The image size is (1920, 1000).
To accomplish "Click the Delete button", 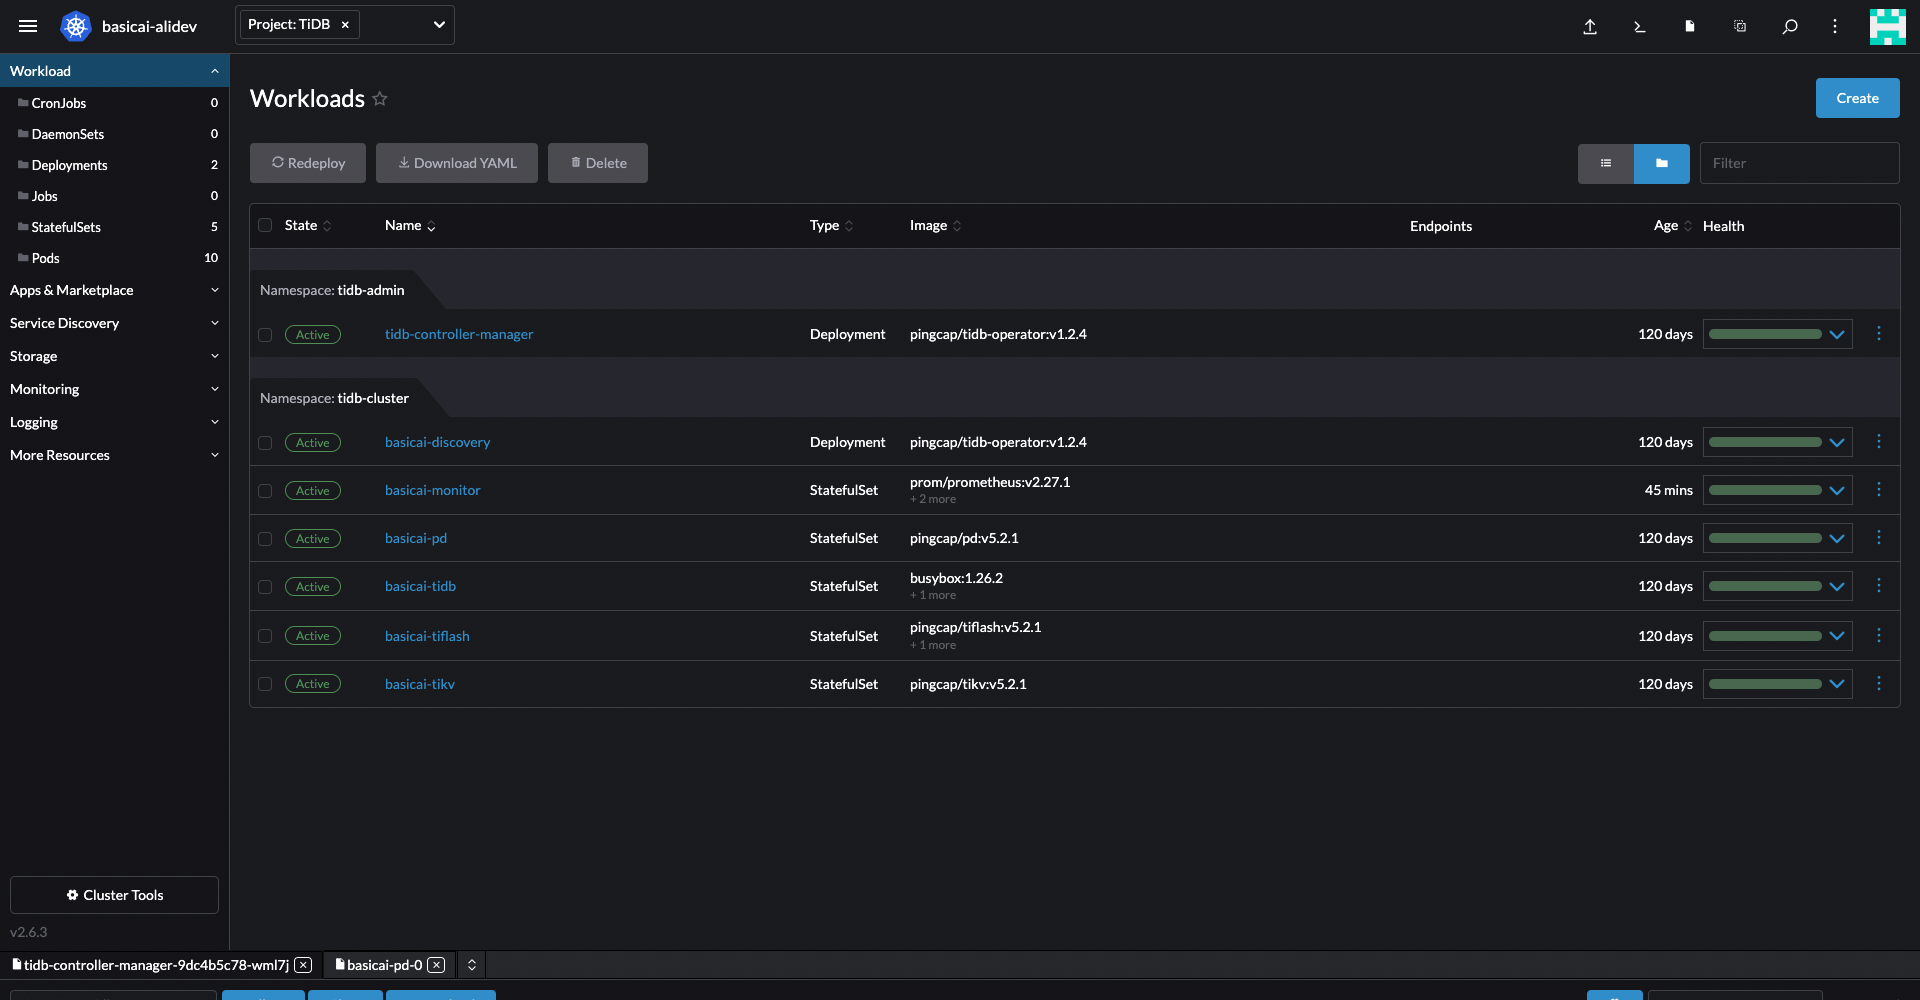I will (x=598, y=163).
